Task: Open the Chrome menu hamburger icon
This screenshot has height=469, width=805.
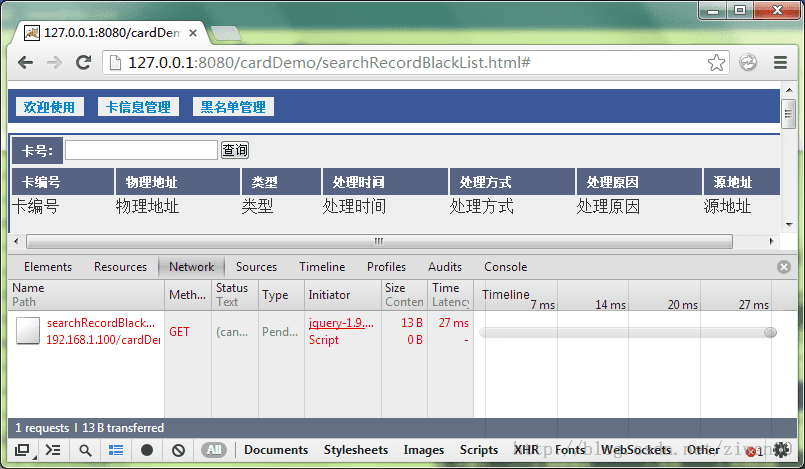Action: tap(780, 63)
